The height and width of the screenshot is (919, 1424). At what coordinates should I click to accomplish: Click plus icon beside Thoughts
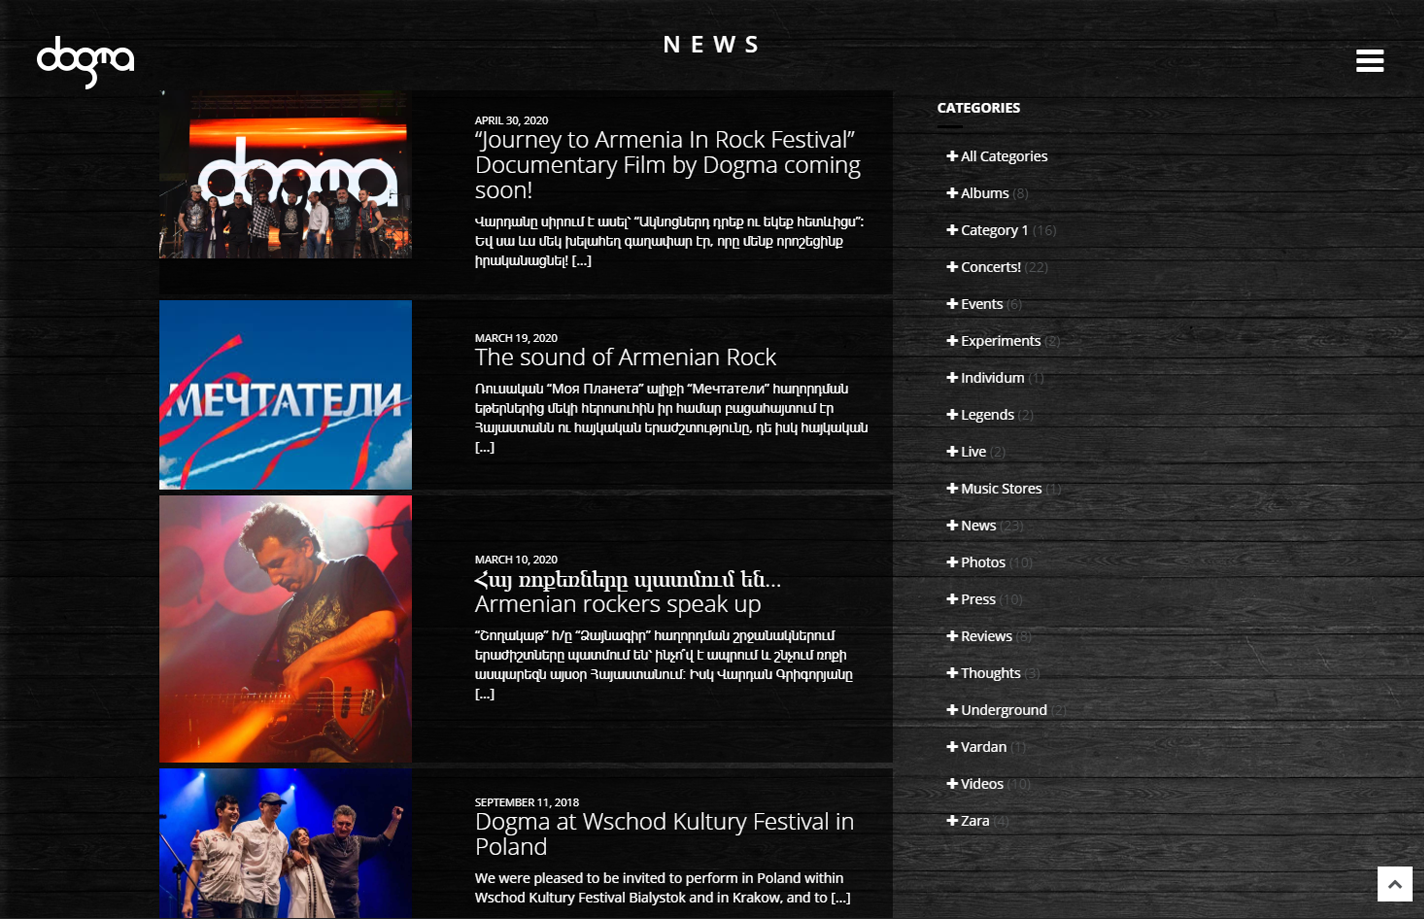(x=952, y=674)
